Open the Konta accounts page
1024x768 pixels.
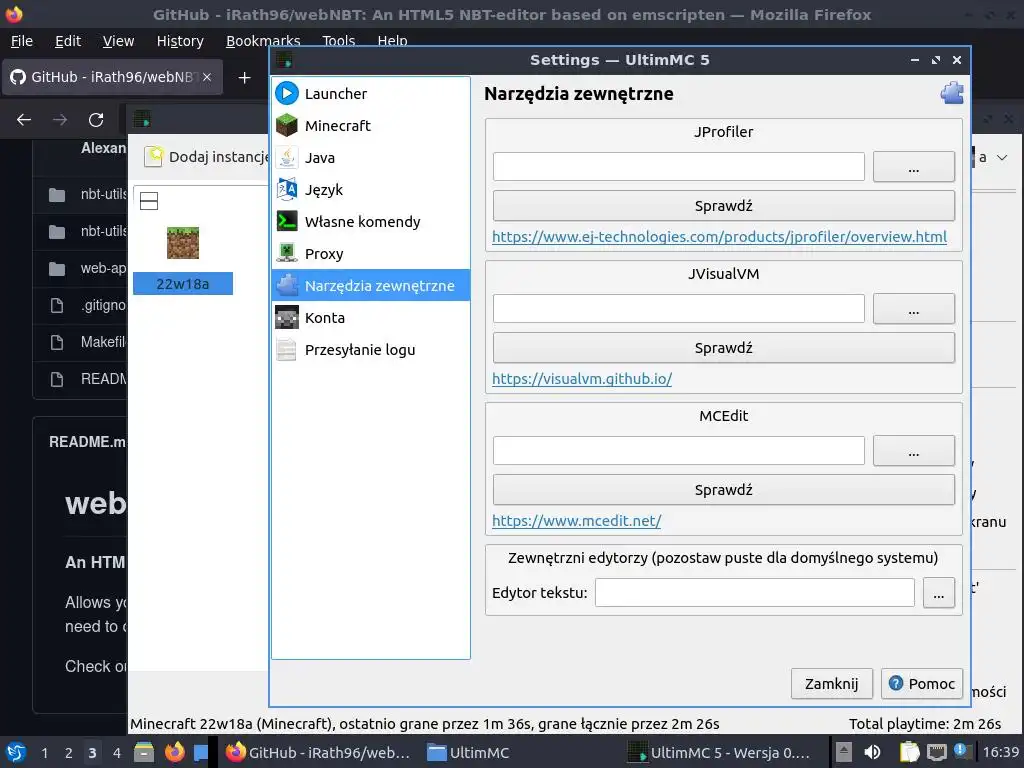(x=370, y=317)
